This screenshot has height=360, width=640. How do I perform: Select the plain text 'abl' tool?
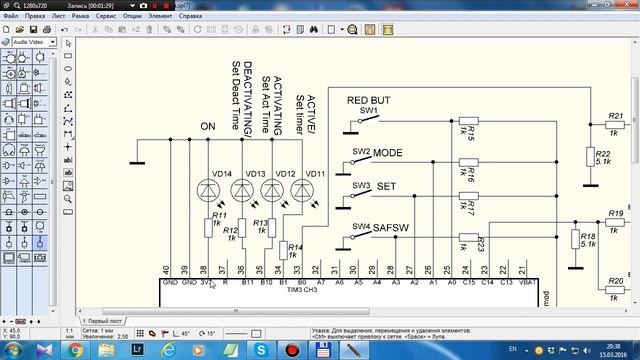68,160
